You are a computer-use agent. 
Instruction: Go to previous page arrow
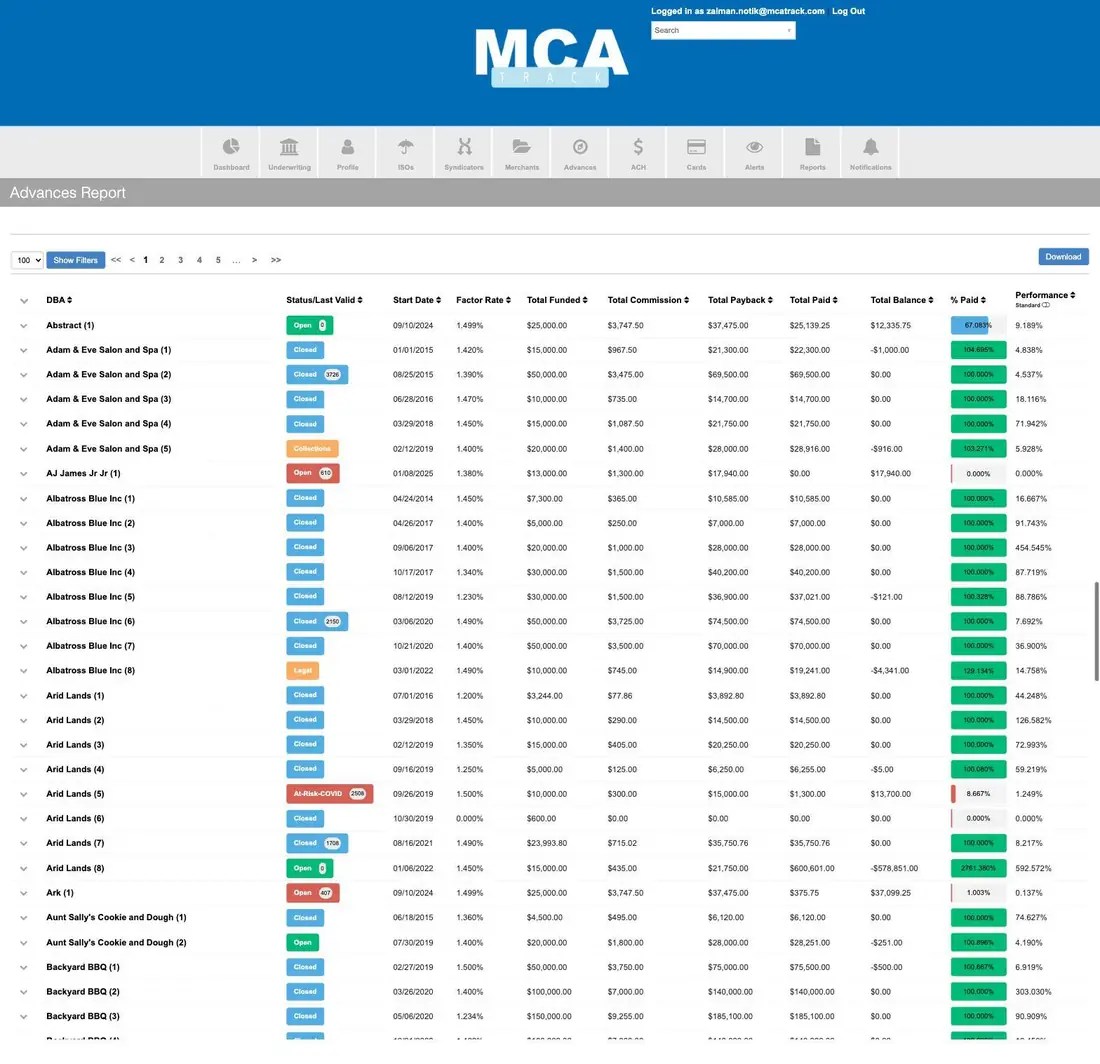coord(132,260)
